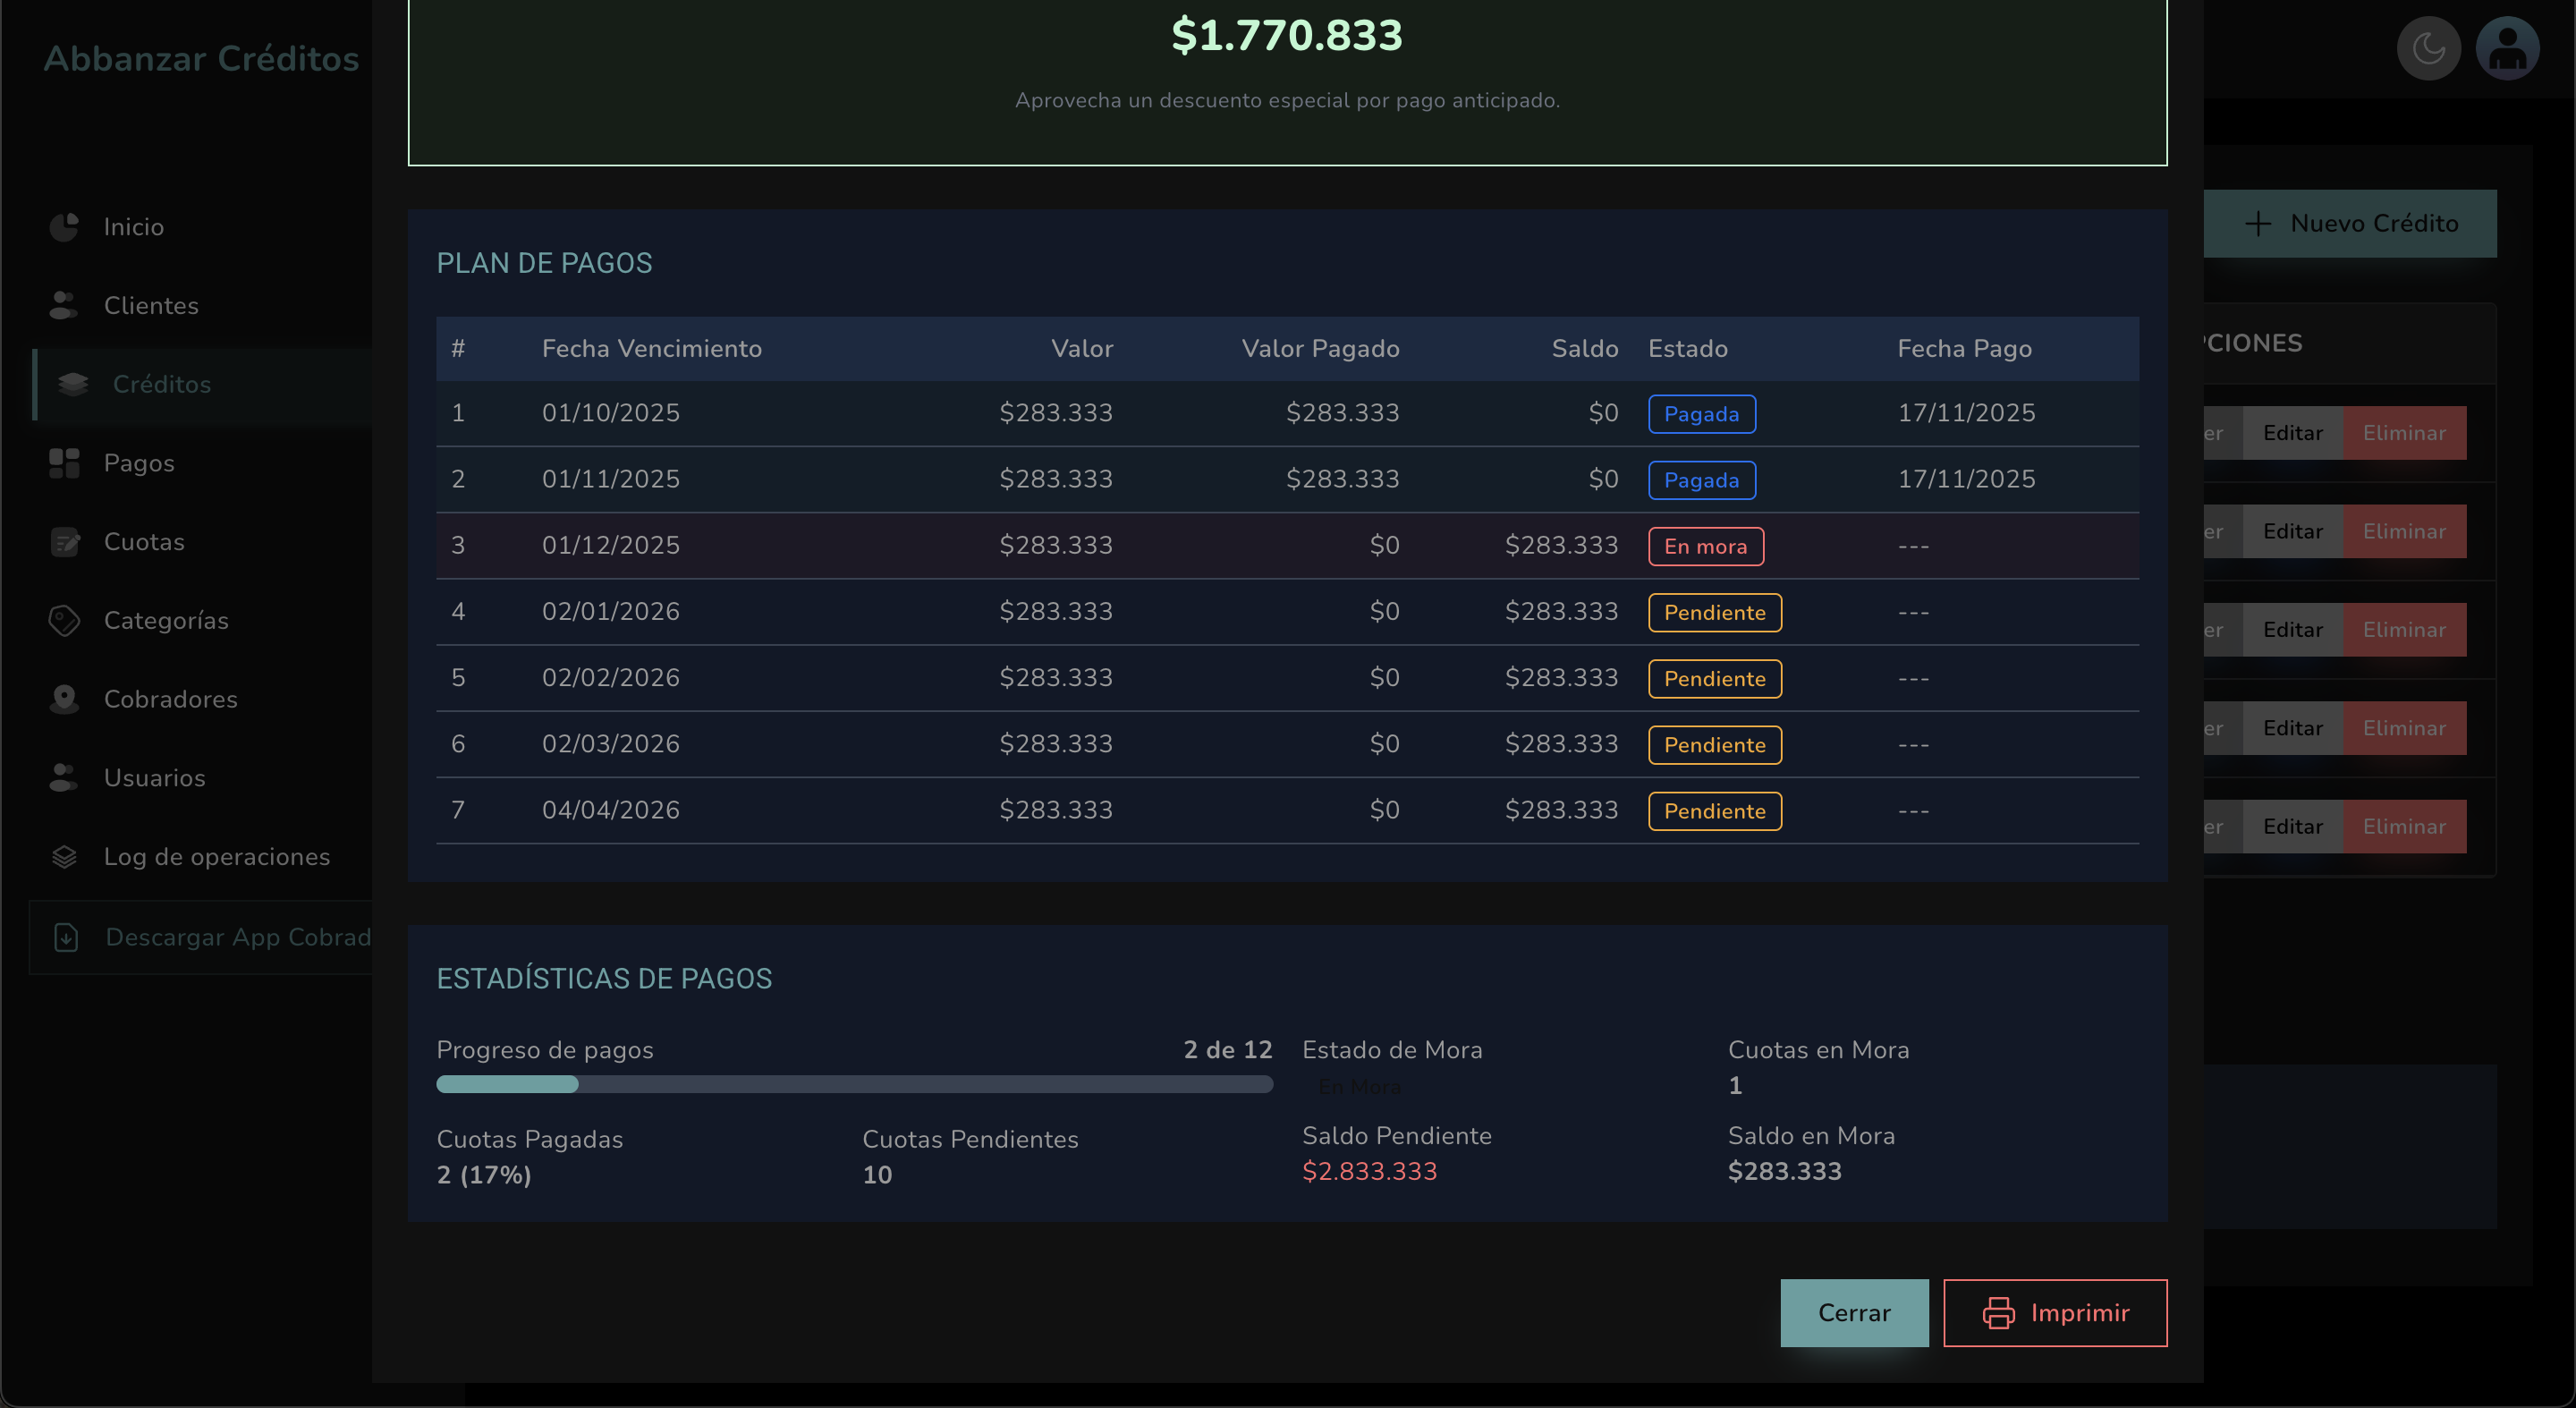2576x1408 pixels.
Task: Print the payment plan with Imprimir
Action: point(2055,1313)
